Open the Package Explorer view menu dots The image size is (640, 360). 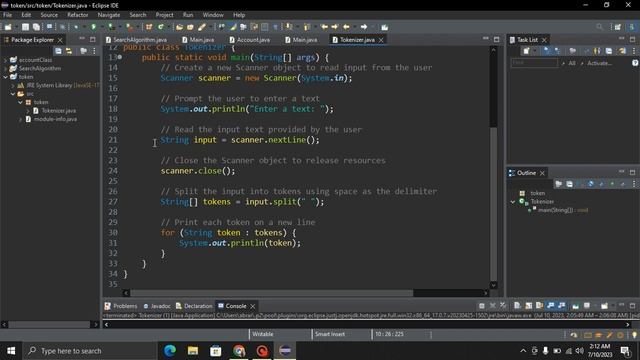click(94, 51)
